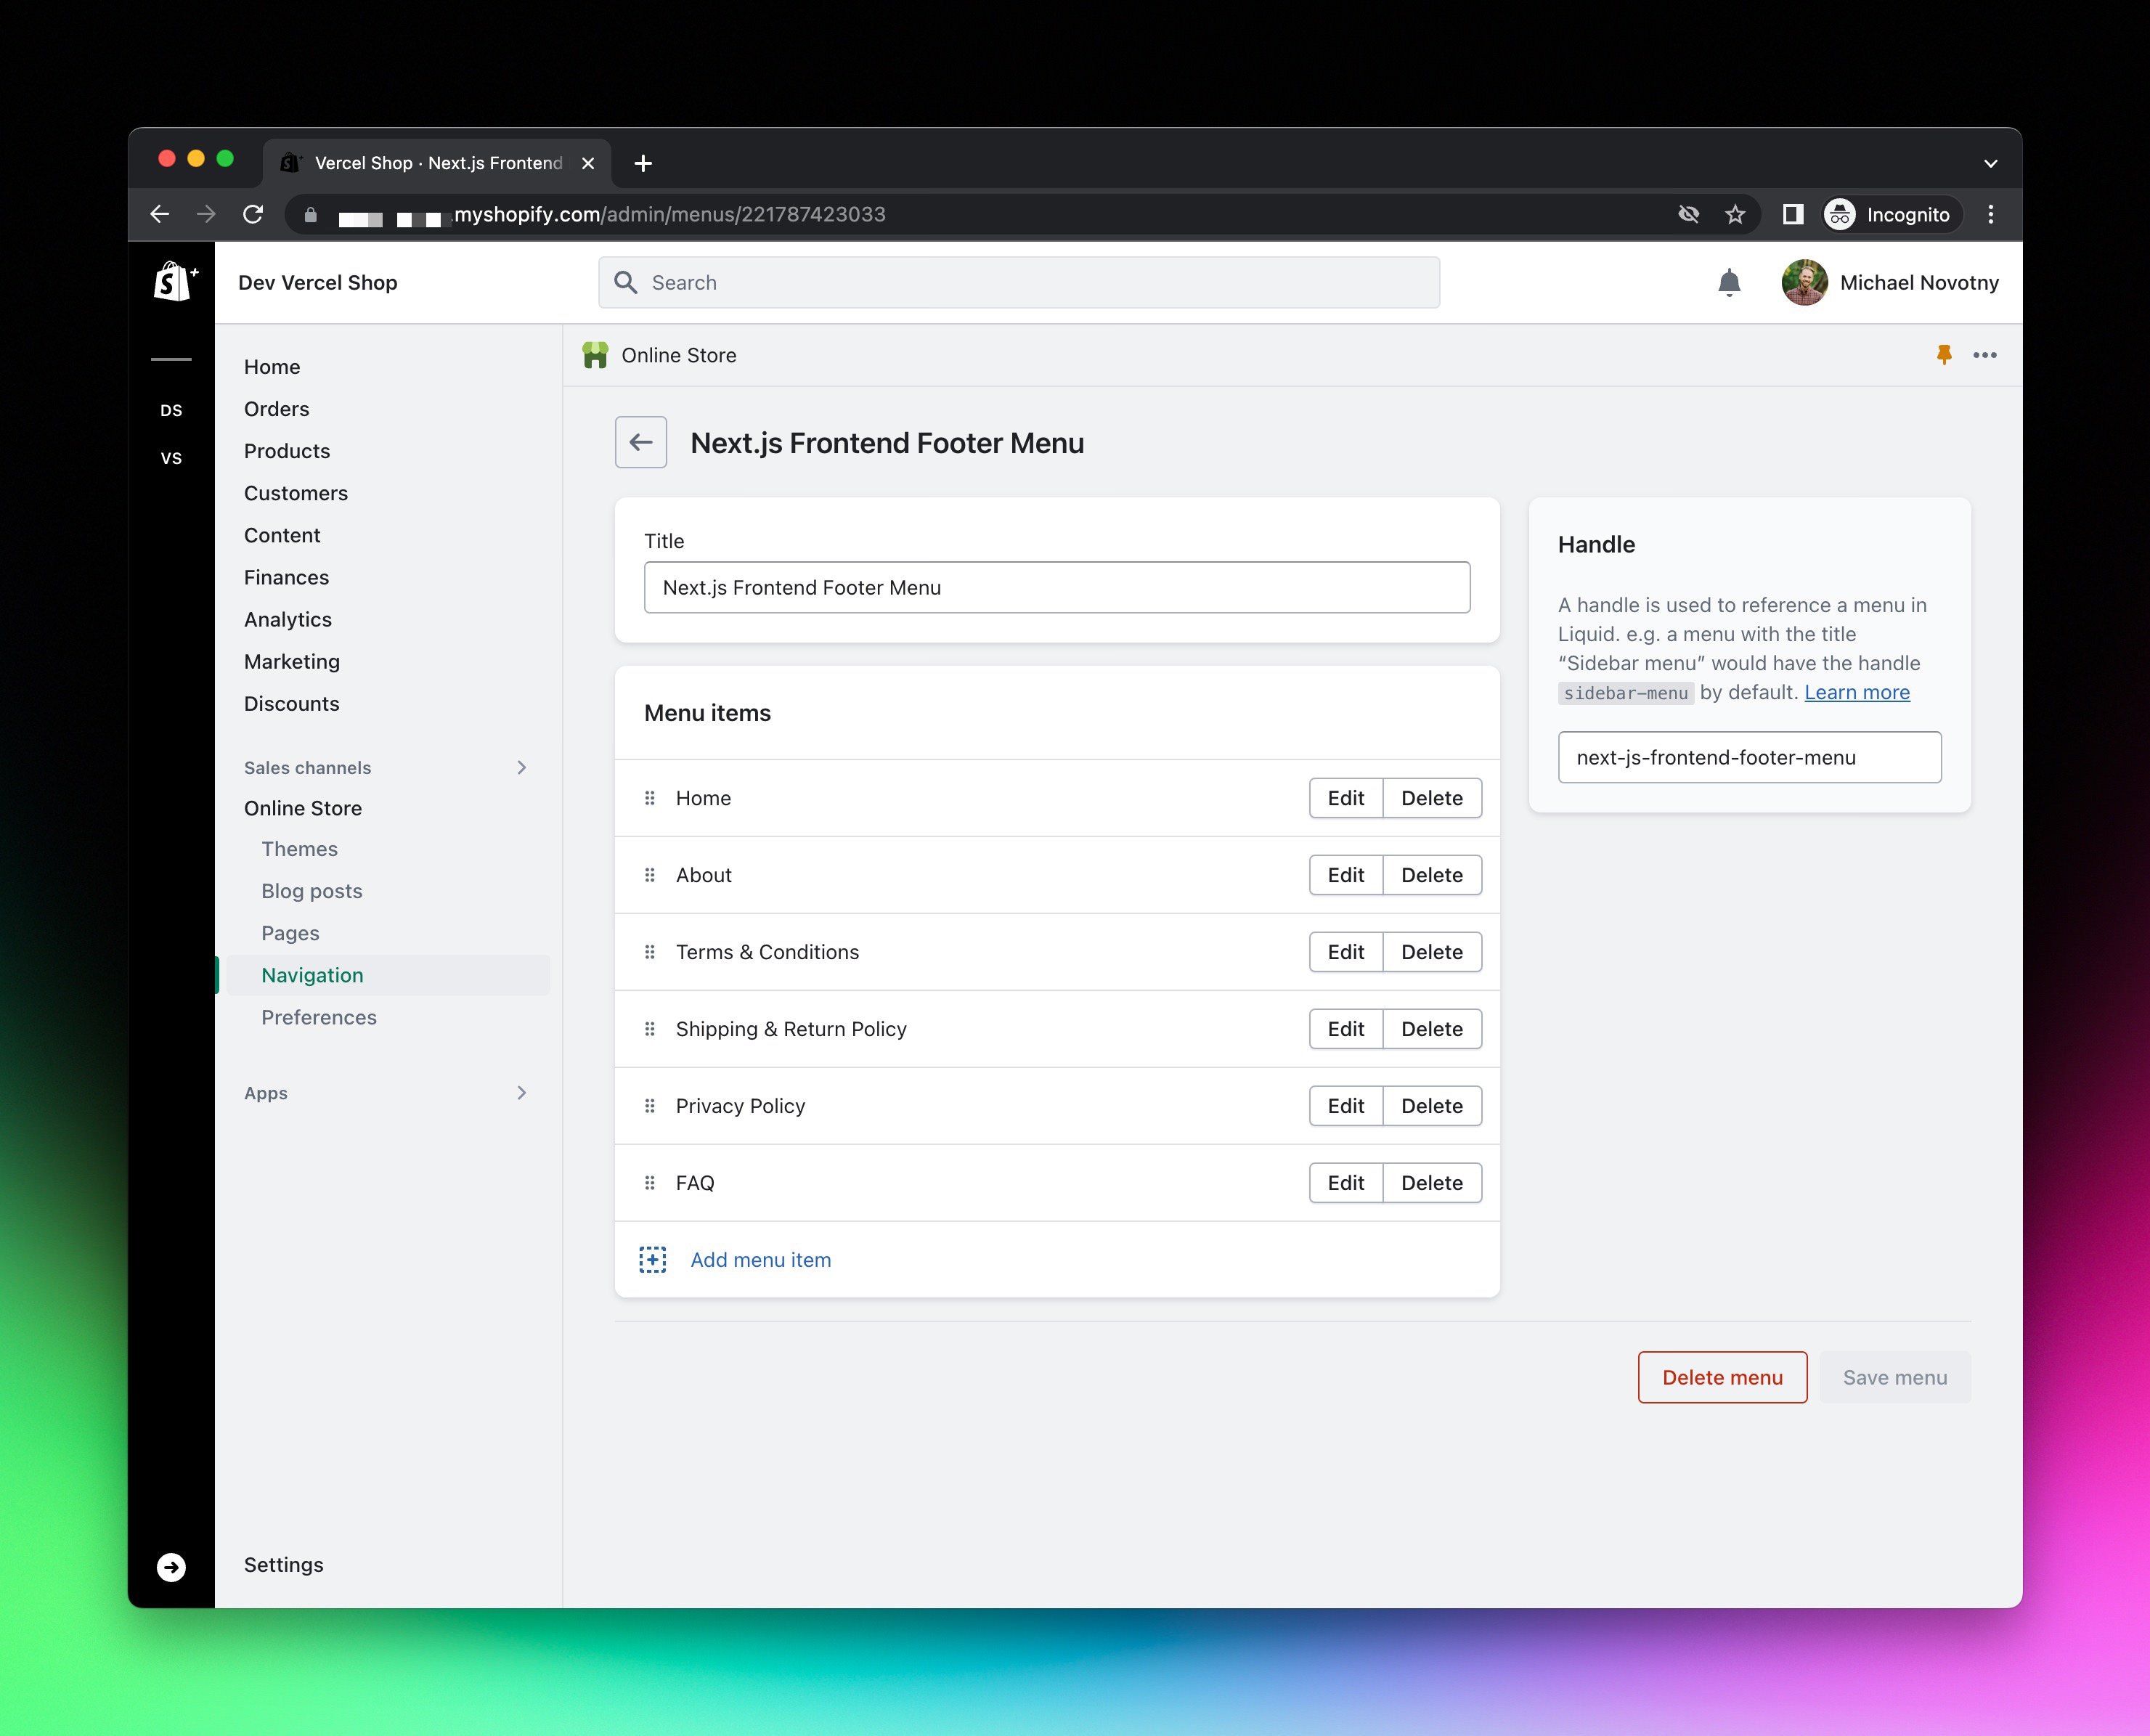Click the dashed plus Add menu item icon
Viewport: 2150px width, 1736px height.
point(653,1260)
